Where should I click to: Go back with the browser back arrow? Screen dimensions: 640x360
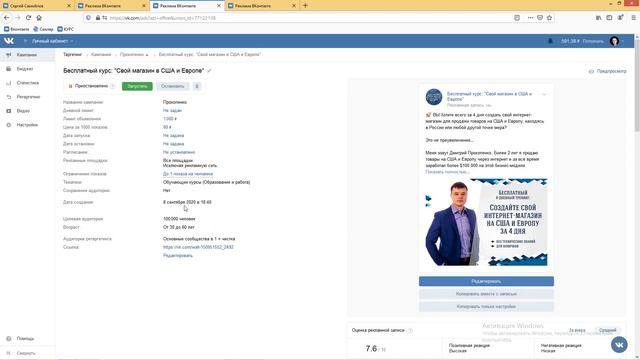pos(7,18)
